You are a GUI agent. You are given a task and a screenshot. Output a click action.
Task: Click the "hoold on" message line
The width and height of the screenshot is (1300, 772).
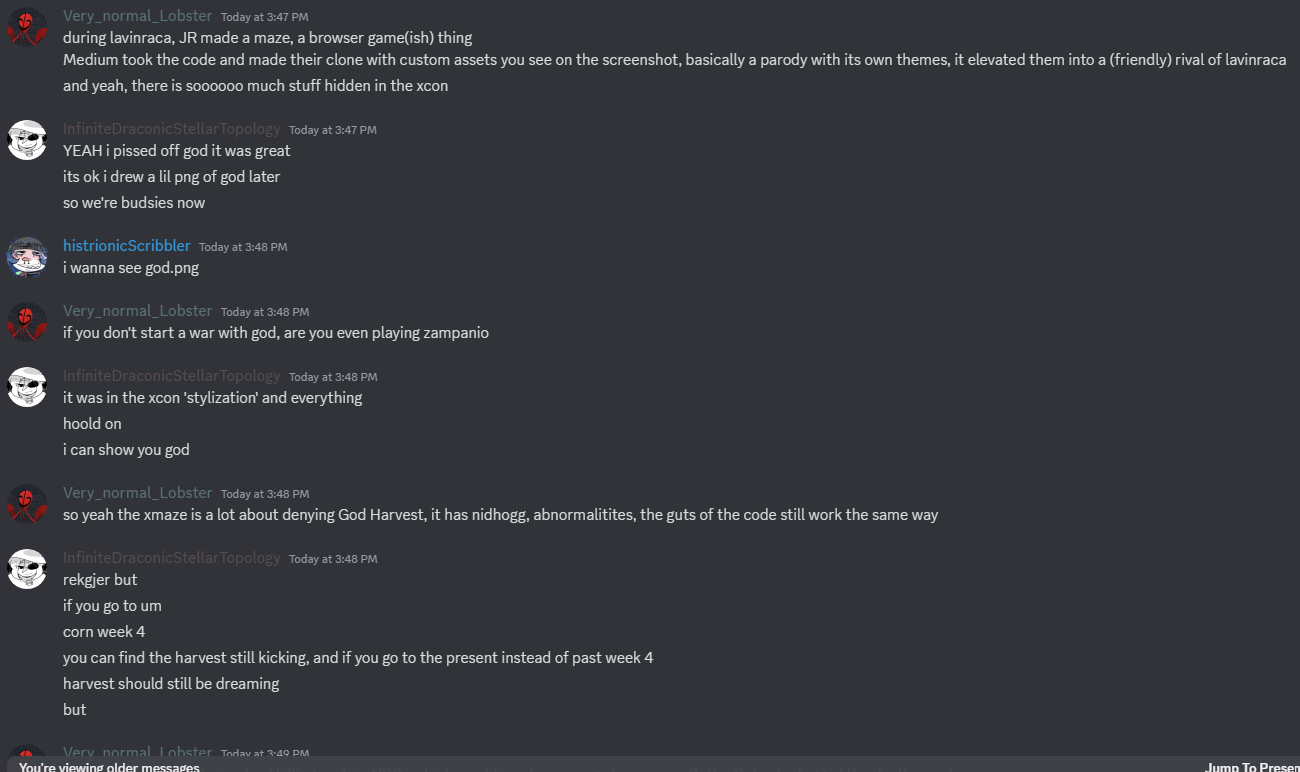92,424
